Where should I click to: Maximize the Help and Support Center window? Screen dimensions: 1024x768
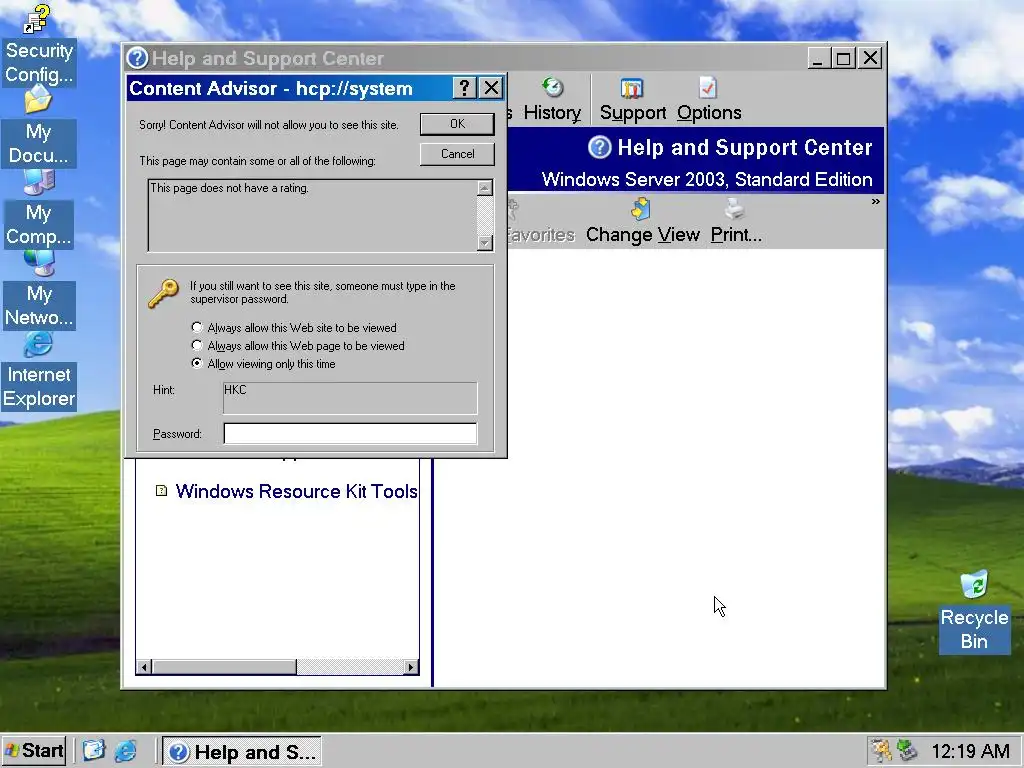click(842, 58)
